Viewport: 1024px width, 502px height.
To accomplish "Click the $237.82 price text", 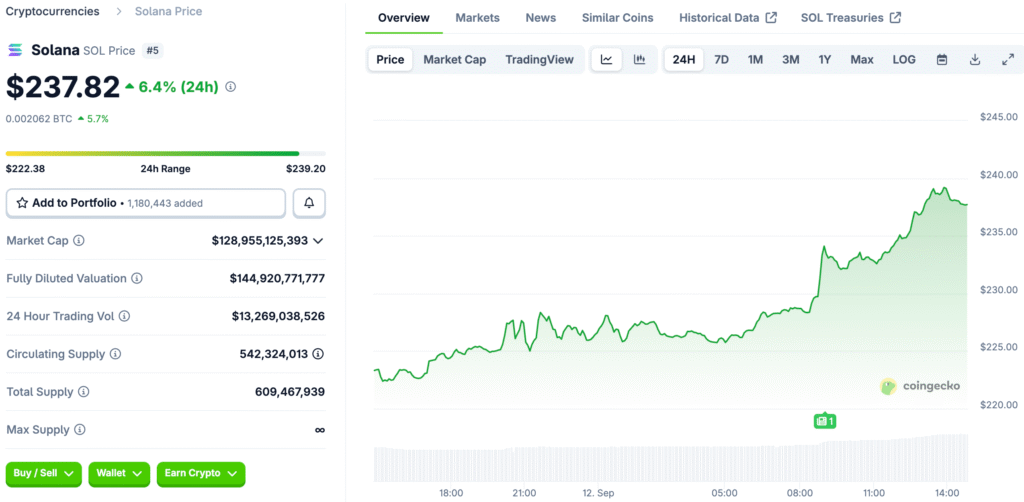I will 63,87.
